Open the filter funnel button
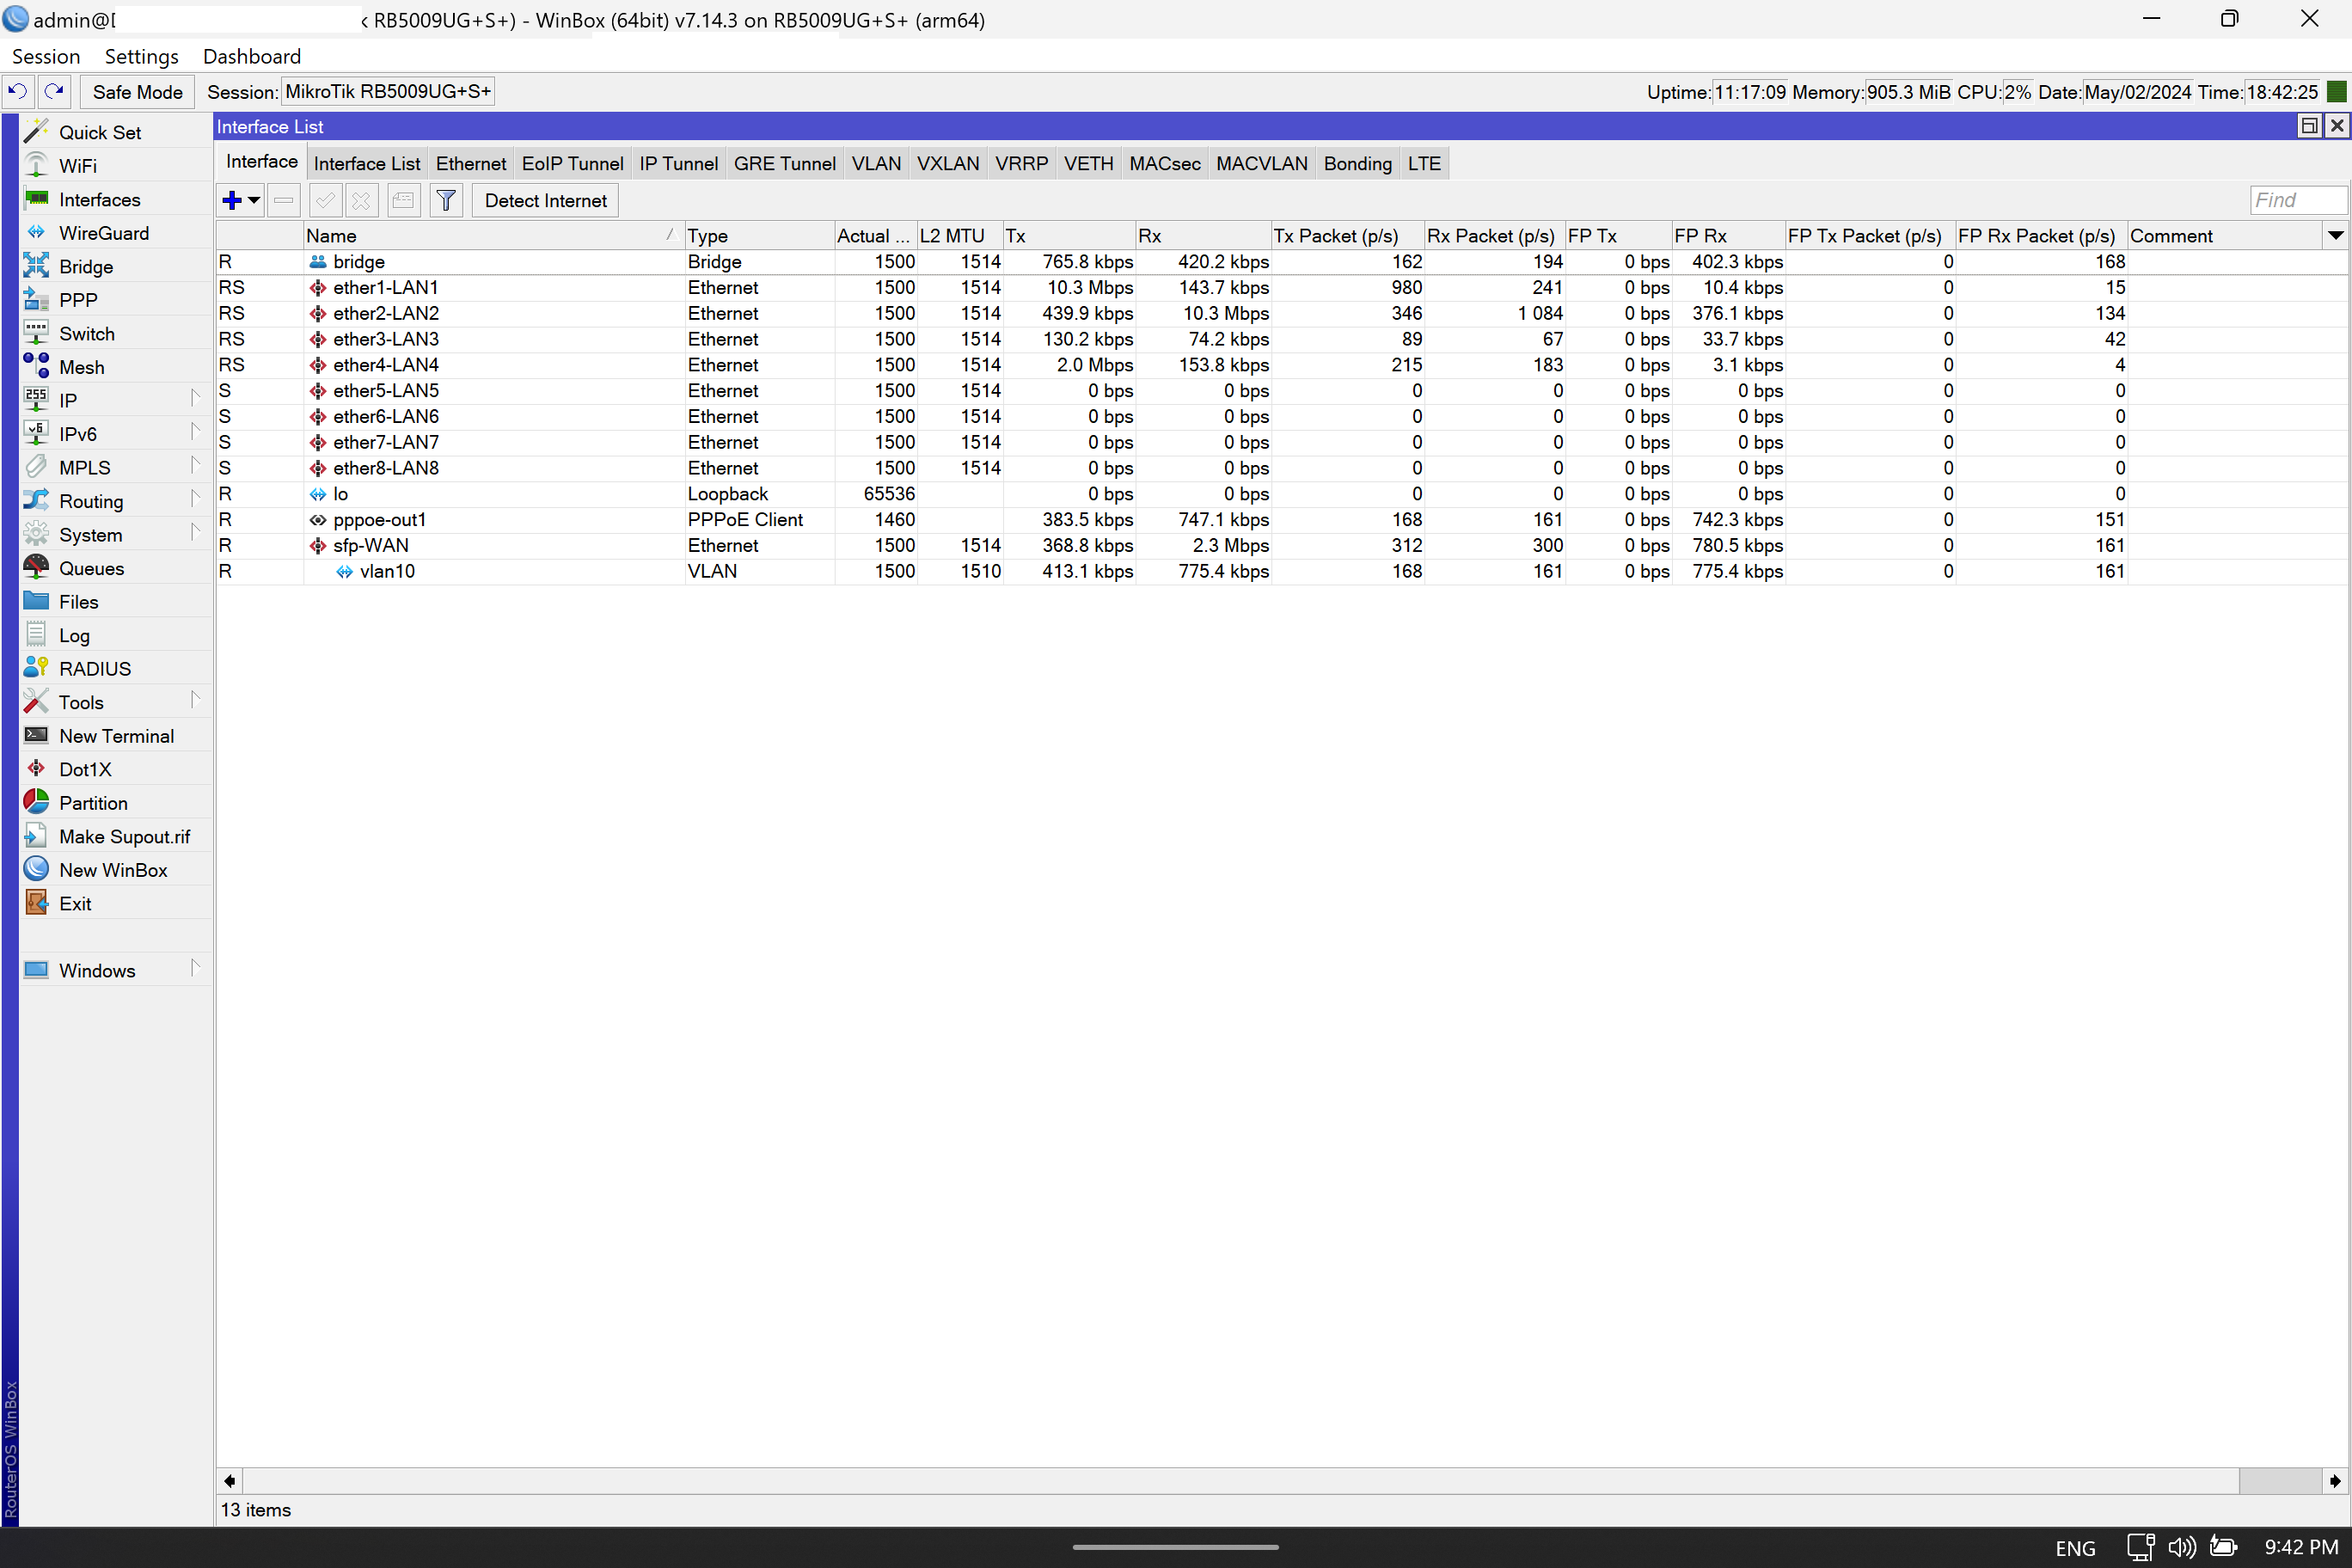2352x1568 pixels. 446,201
